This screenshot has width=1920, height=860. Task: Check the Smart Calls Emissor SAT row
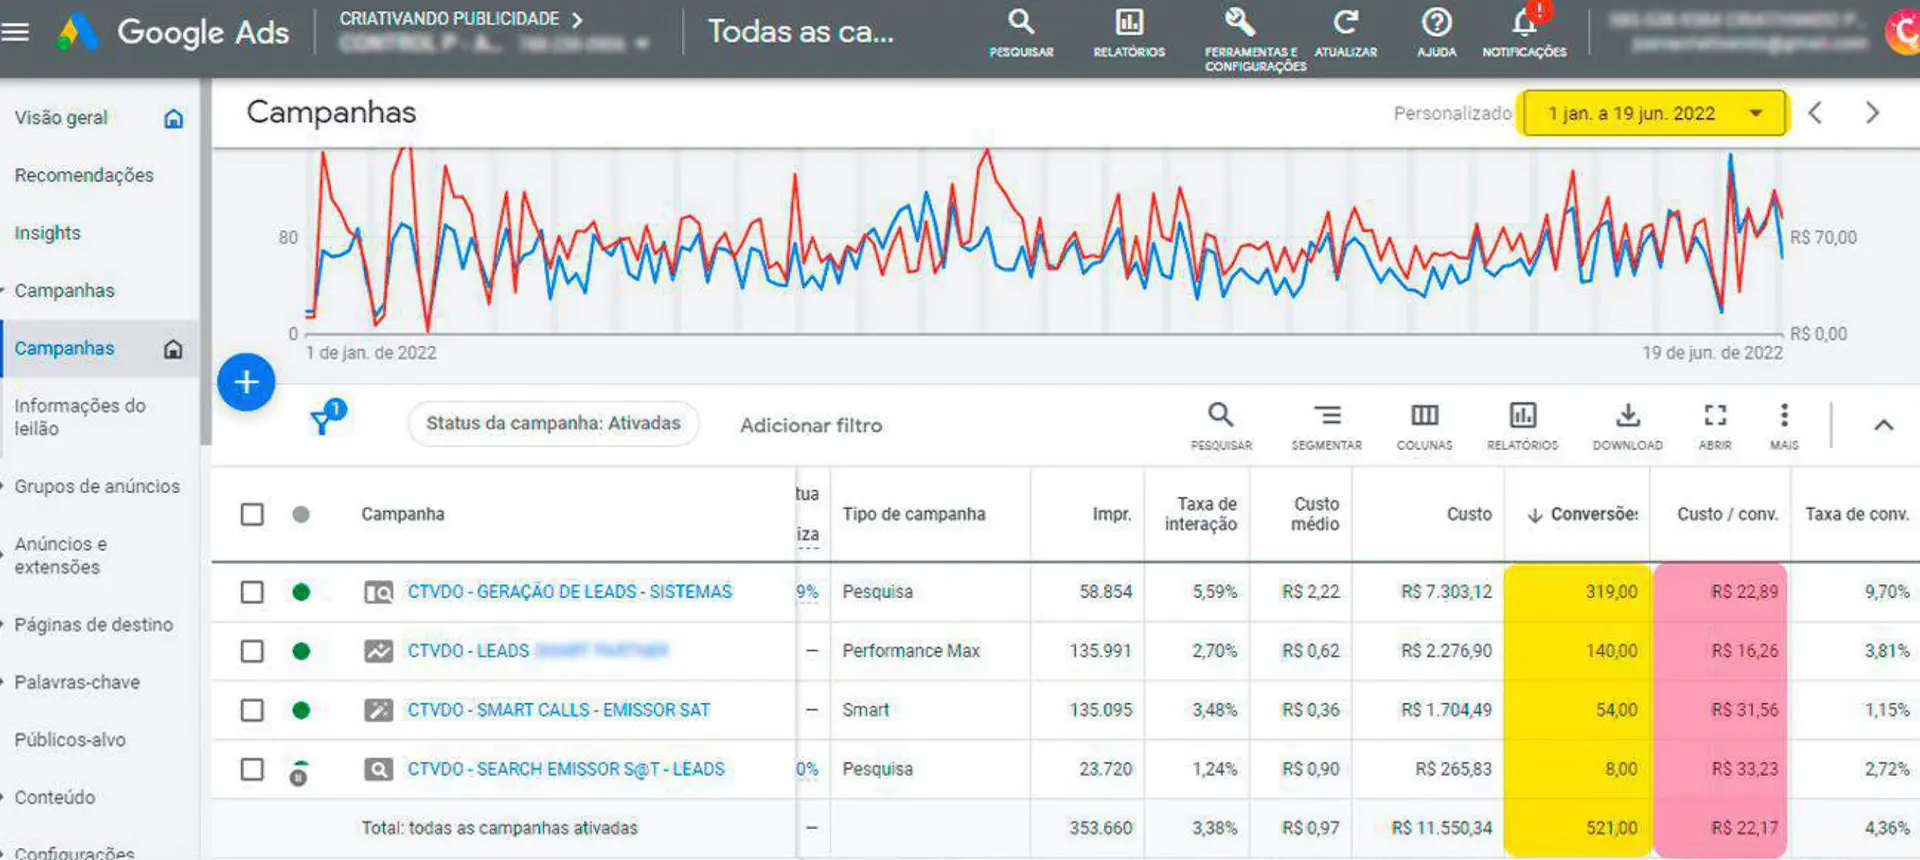[252, 710]
